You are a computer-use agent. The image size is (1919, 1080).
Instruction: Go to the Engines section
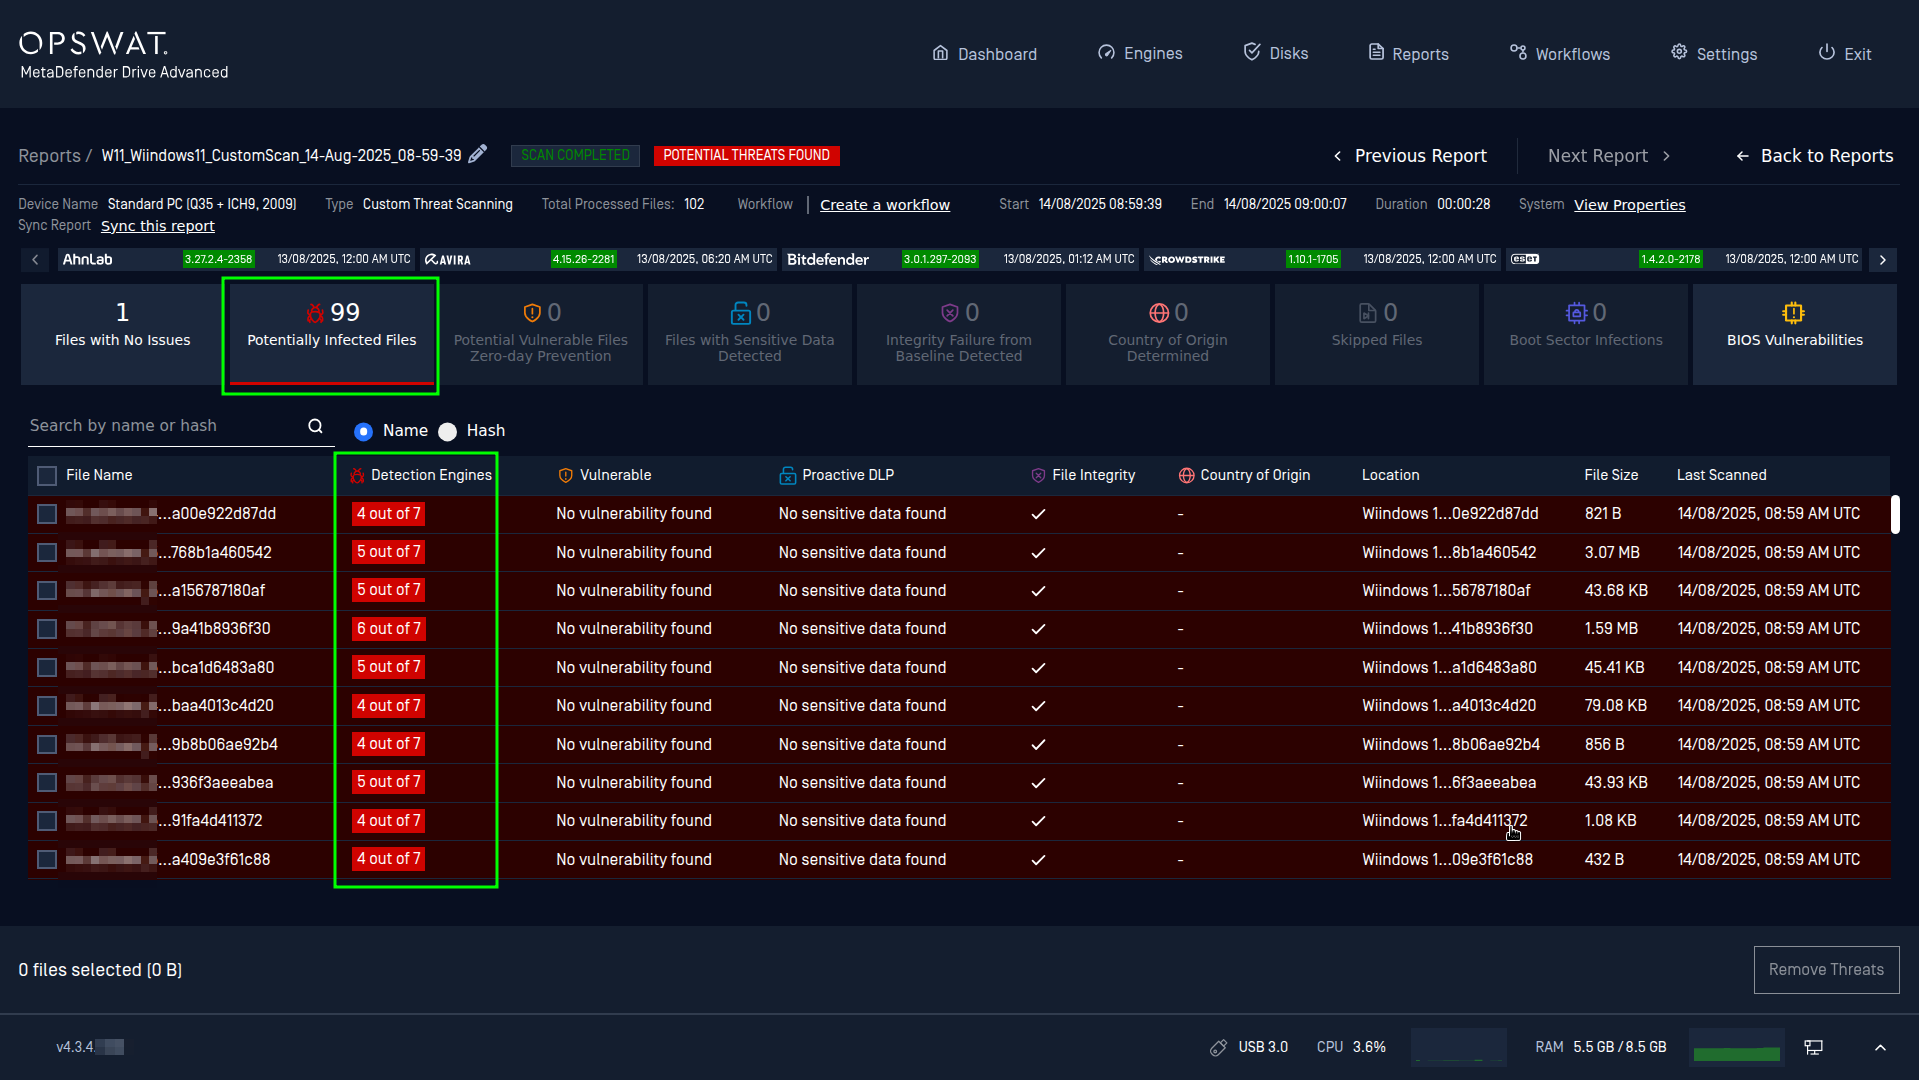[1140, 53]
